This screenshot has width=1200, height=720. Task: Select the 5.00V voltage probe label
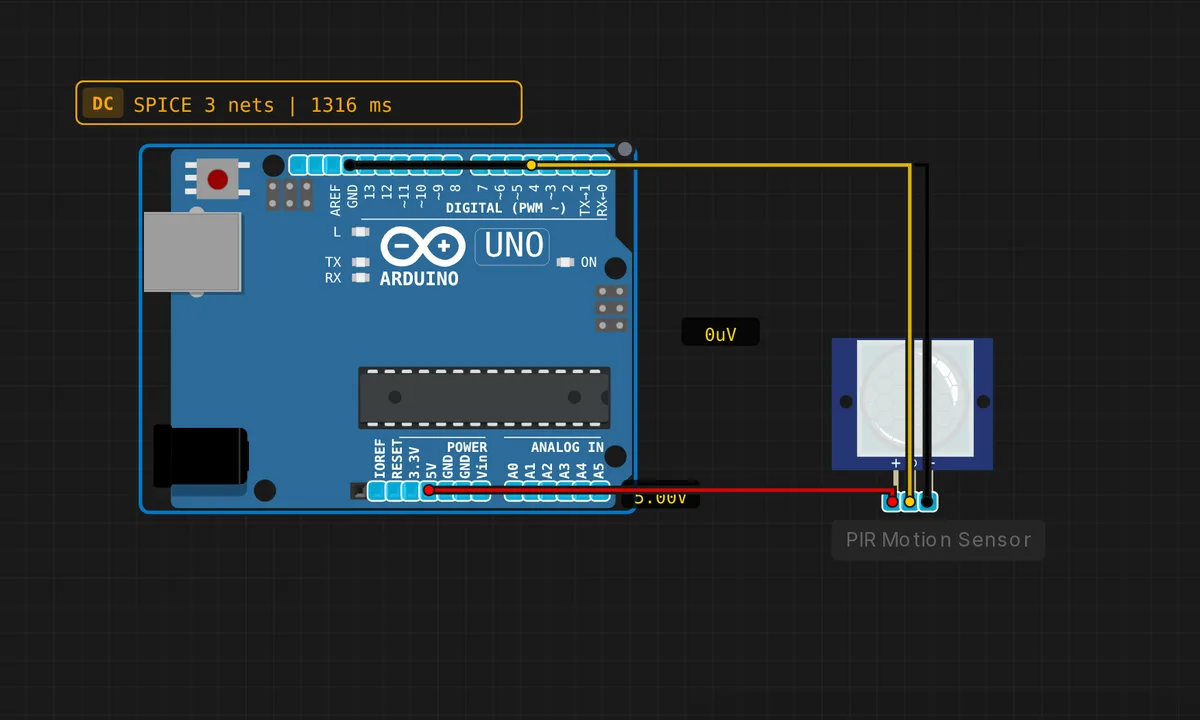(660, 497)
